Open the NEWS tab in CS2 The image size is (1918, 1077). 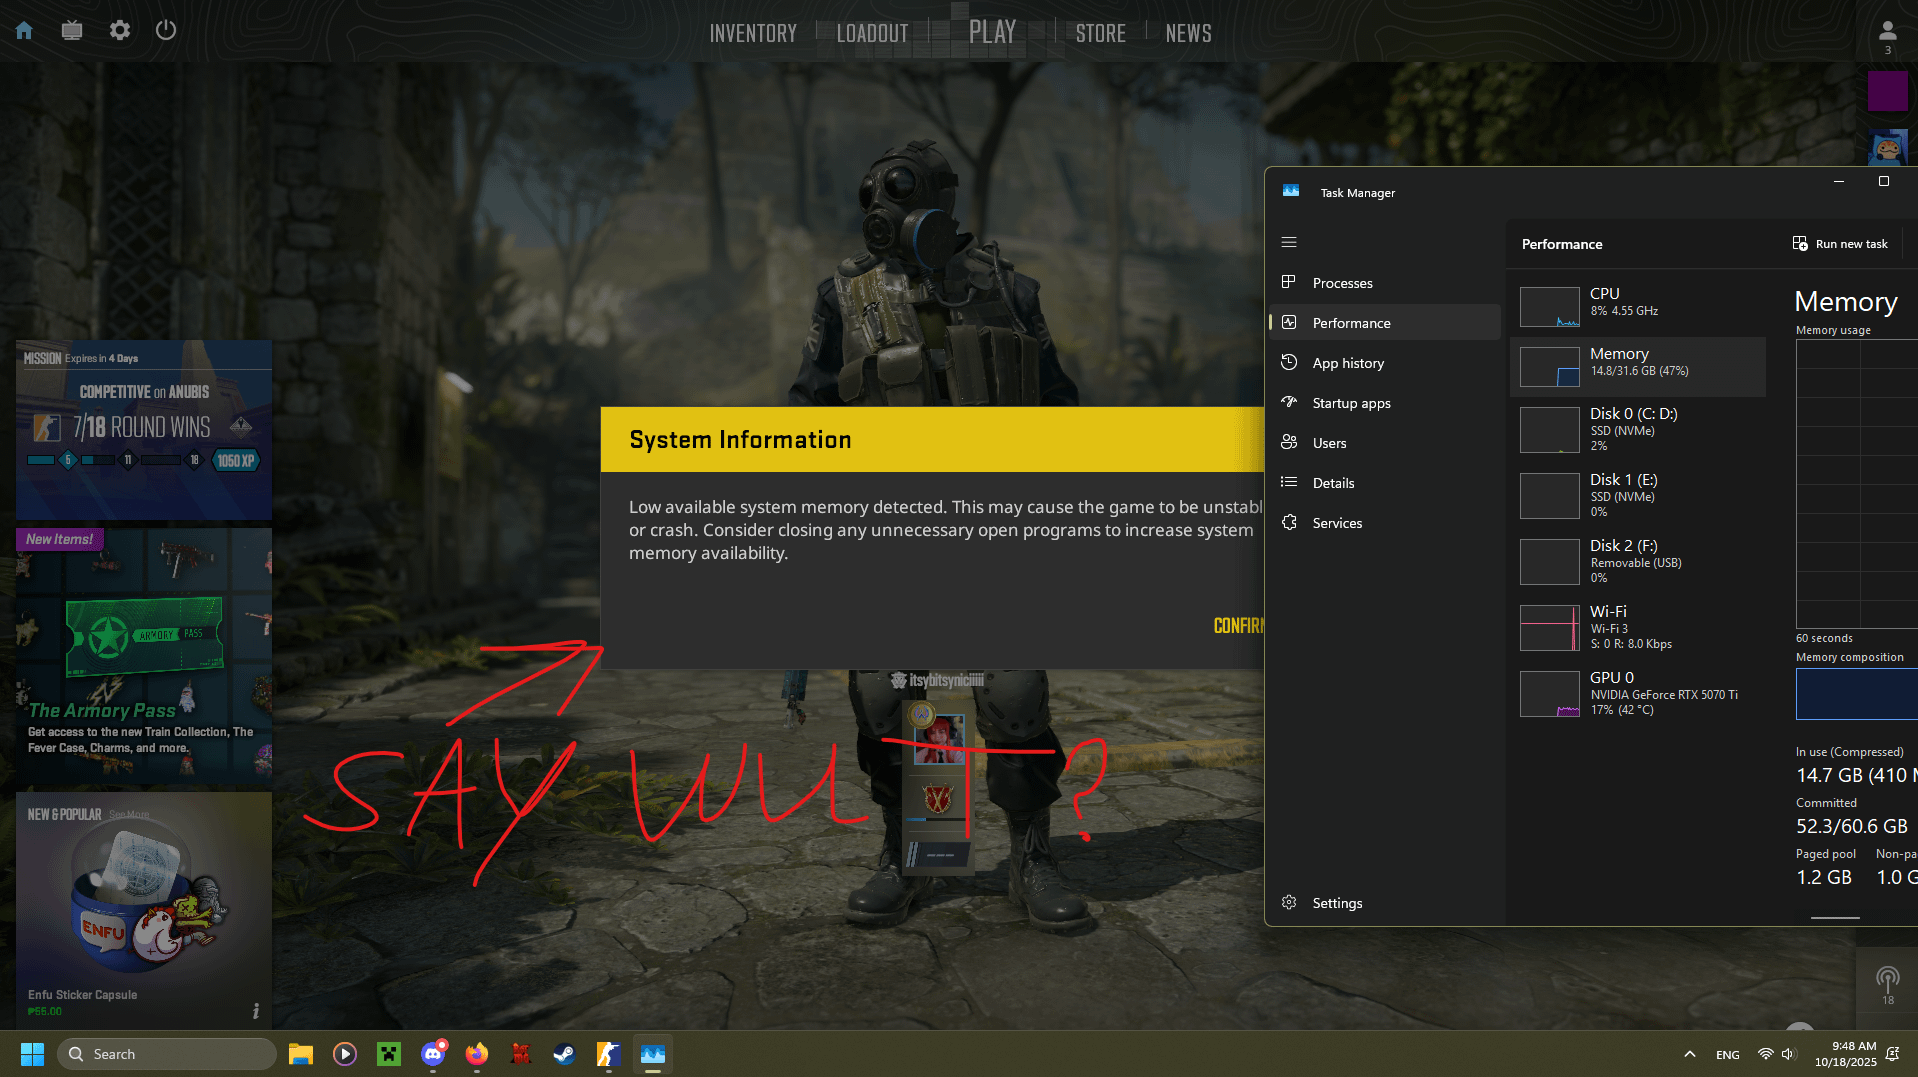click(x=1188, y=33)
